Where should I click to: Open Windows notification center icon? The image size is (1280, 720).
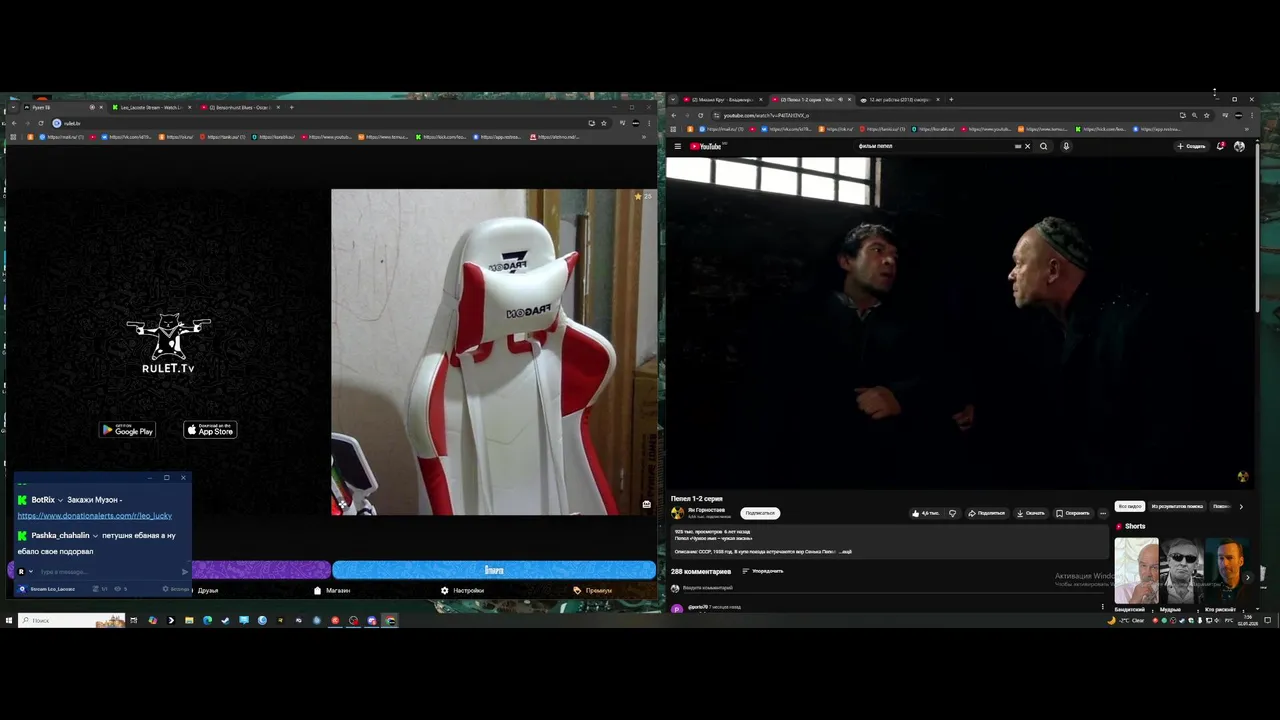click(x=1268, y=620)
